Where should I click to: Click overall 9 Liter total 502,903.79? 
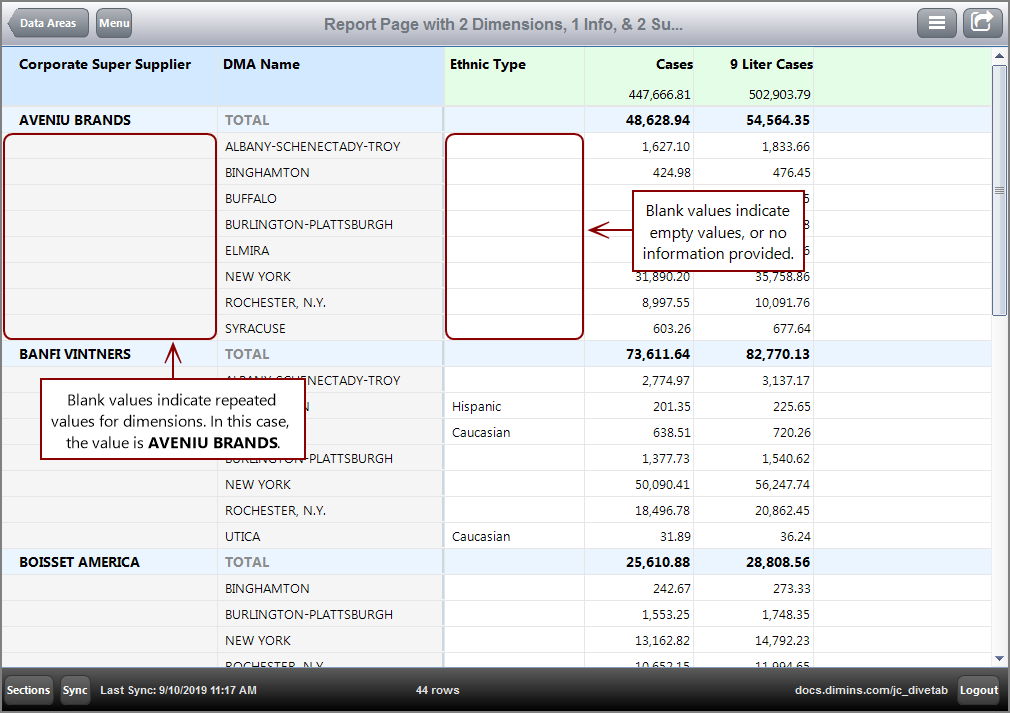click(779, 95)
